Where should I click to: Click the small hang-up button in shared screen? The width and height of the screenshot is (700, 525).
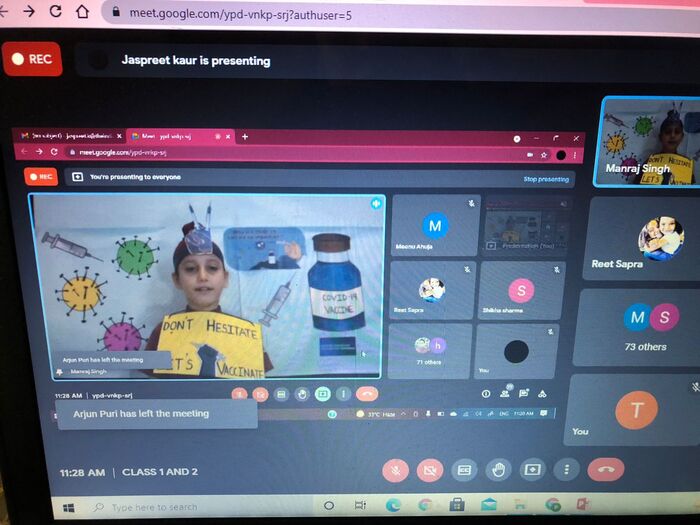pos(367,394)
